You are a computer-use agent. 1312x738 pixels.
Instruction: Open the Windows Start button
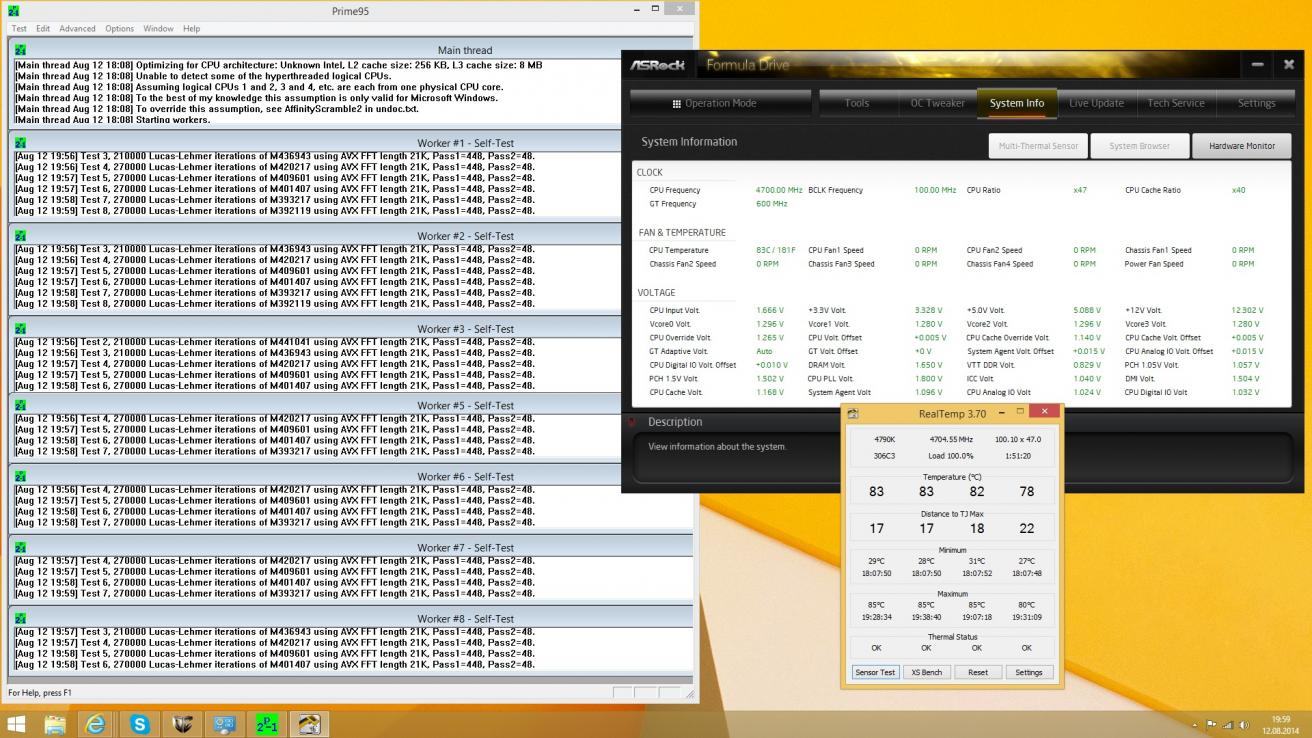coord(16,723)
